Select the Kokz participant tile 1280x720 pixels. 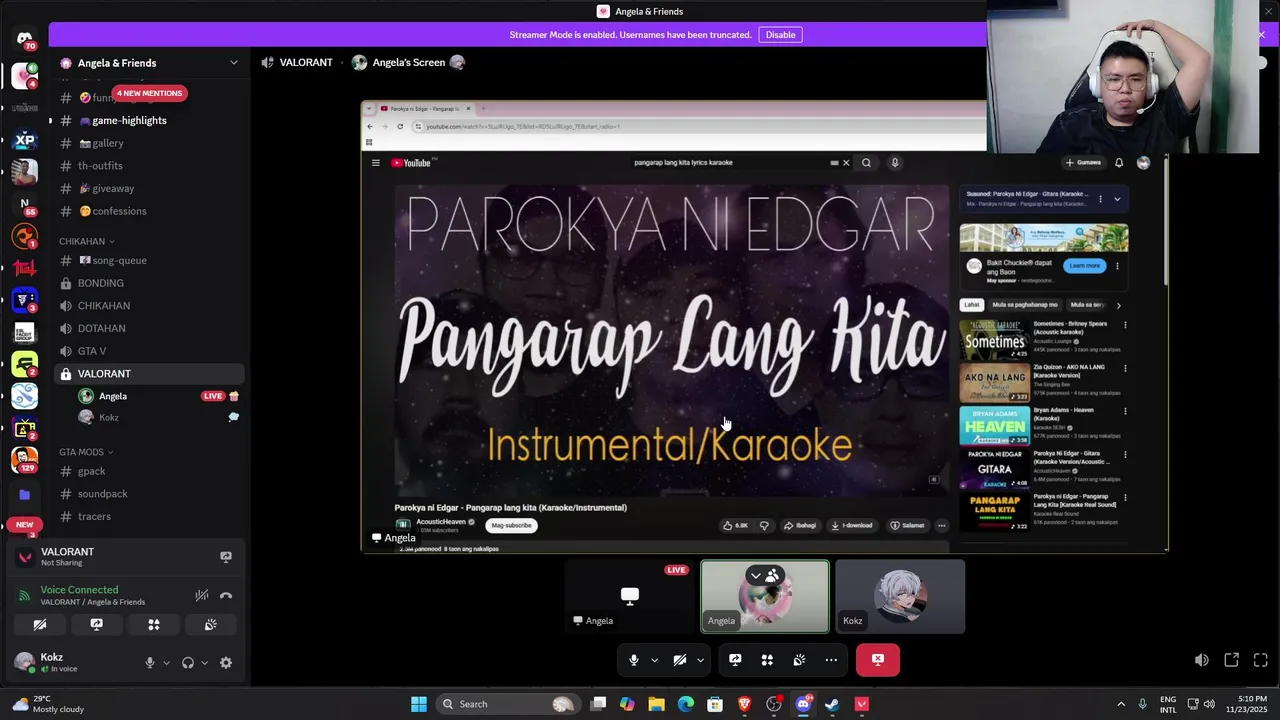900,597
